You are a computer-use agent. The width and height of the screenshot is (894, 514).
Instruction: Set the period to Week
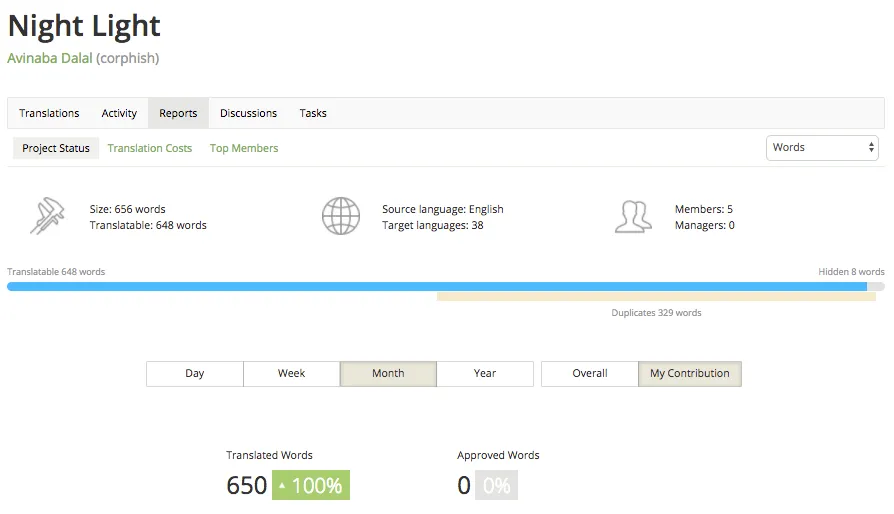(x=291, y=373)
